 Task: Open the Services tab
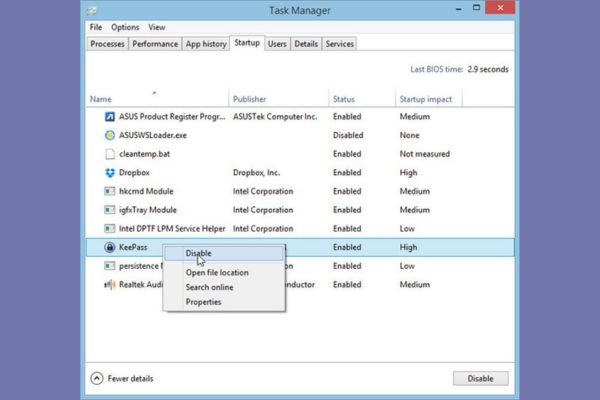(x=339, y=44)
